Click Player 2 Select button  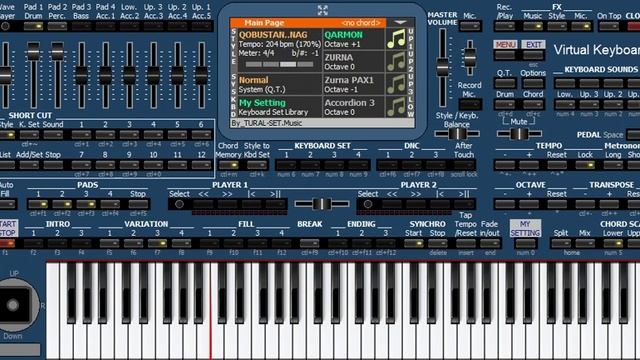click(368, 204)
